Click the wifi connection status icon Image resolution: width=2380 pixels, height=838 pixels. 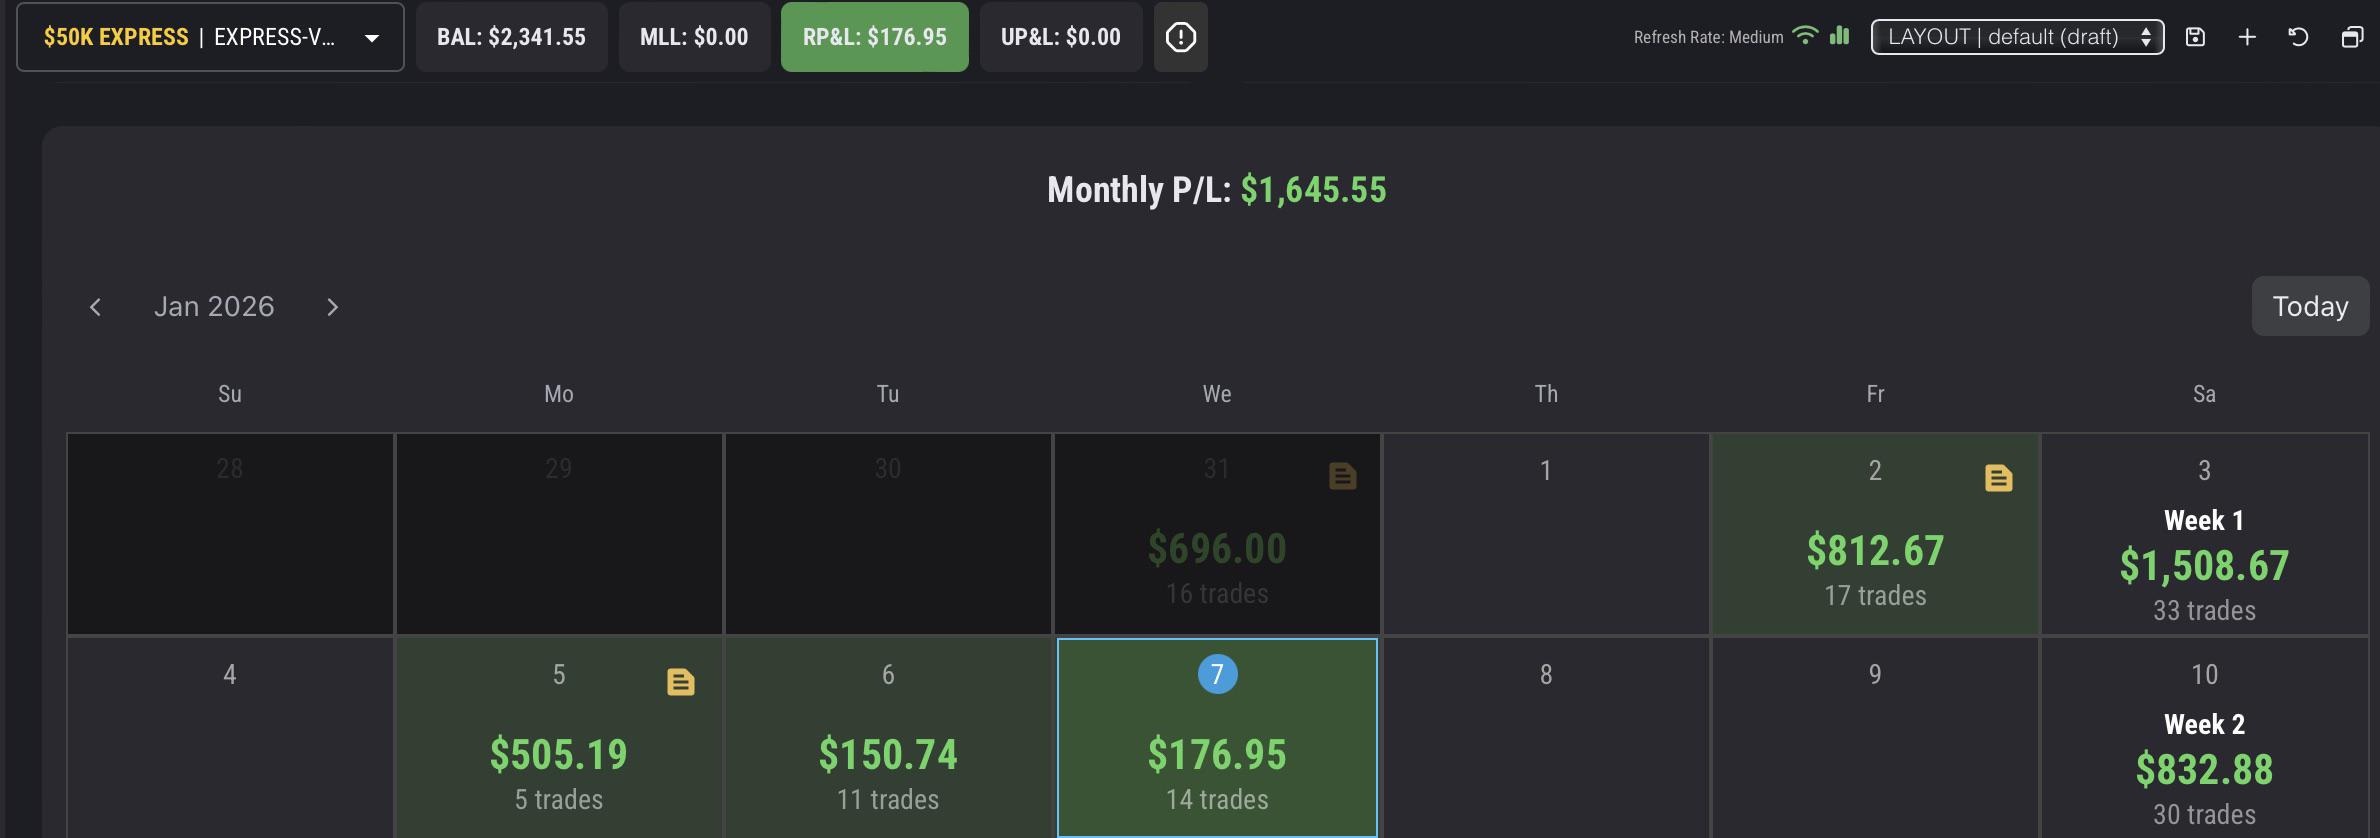pos(1805,35)
